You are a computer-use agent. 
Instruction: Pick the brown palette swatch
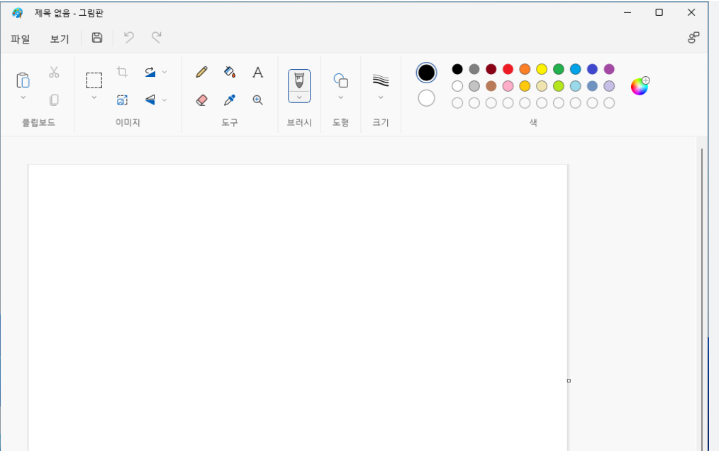pyautogui.click(x=491, y=86)
